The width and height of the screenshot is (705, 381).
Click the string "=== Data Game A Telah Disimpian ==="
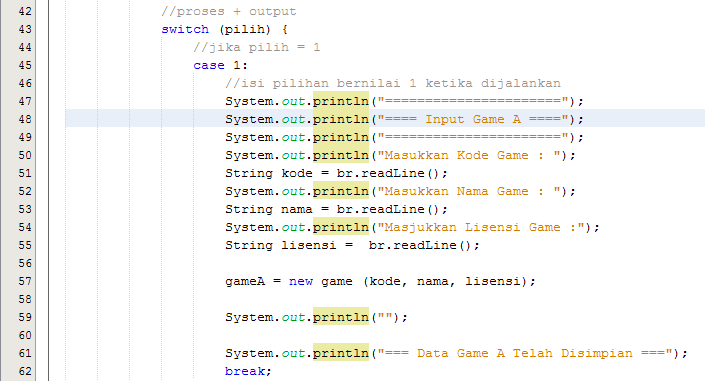coord(525,353)
